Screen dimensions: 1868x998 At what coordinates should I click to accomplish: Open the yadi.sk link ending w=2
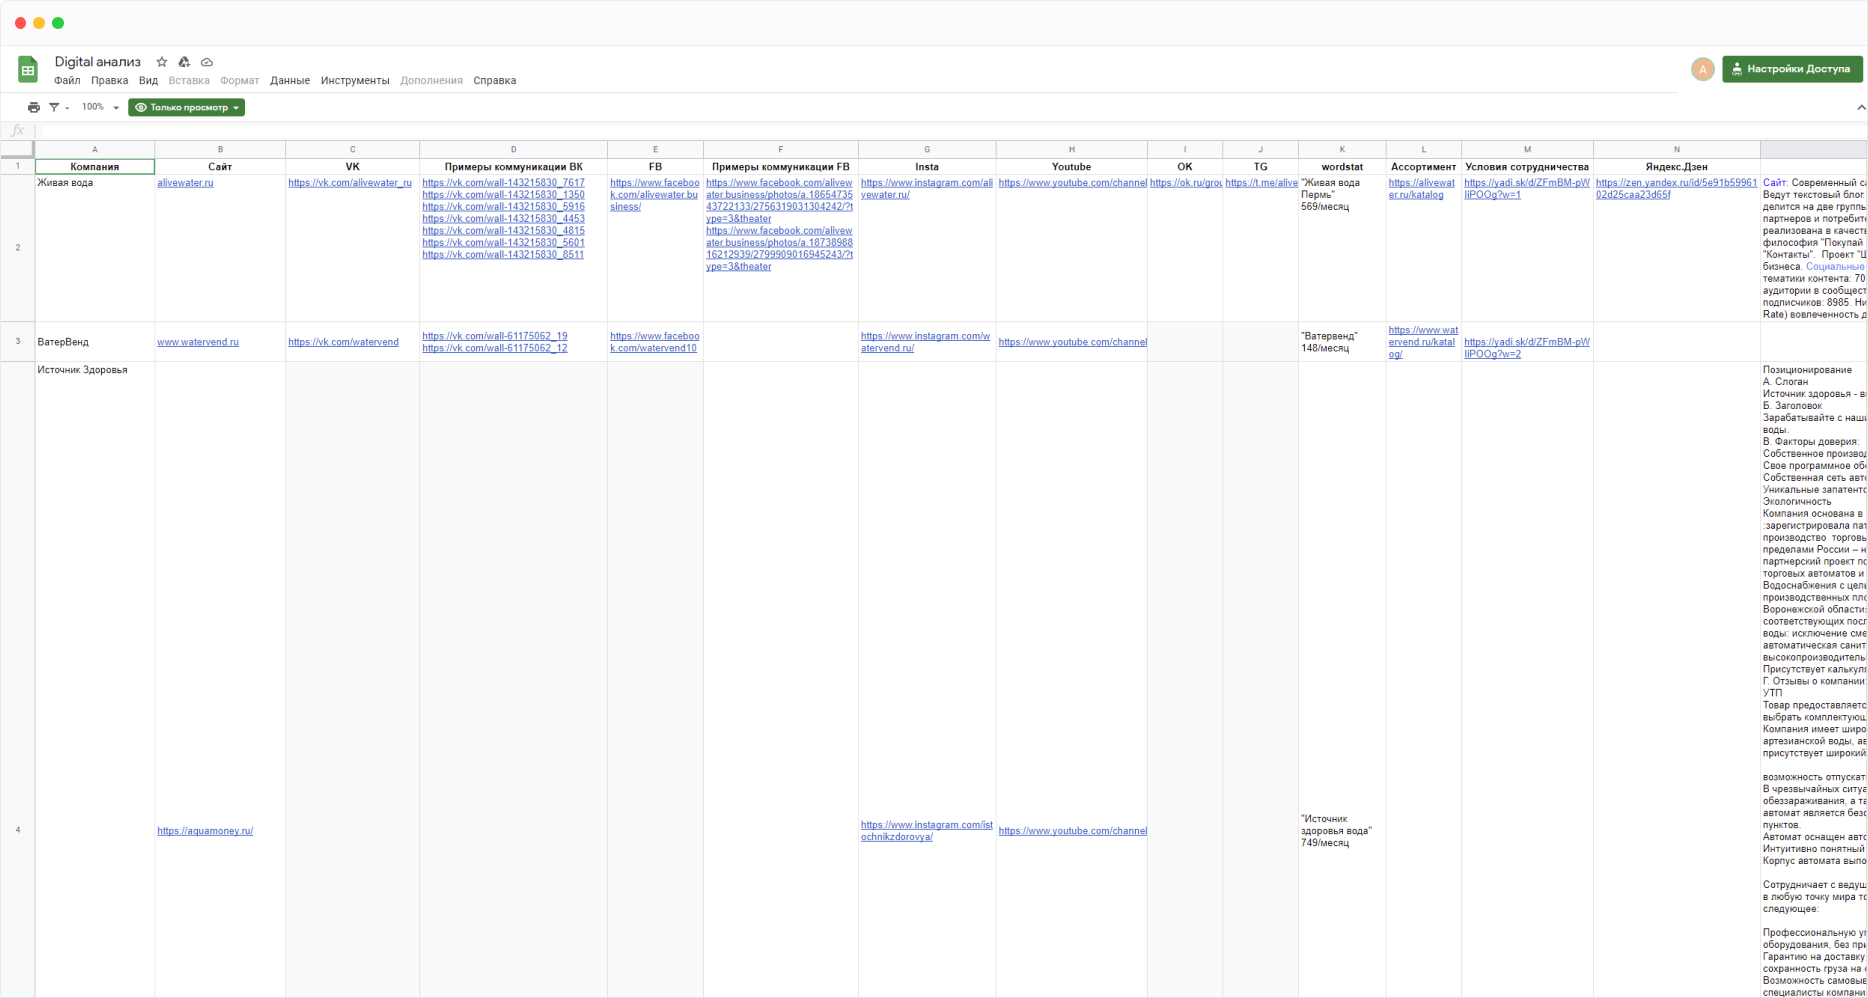pos(1527,348)
